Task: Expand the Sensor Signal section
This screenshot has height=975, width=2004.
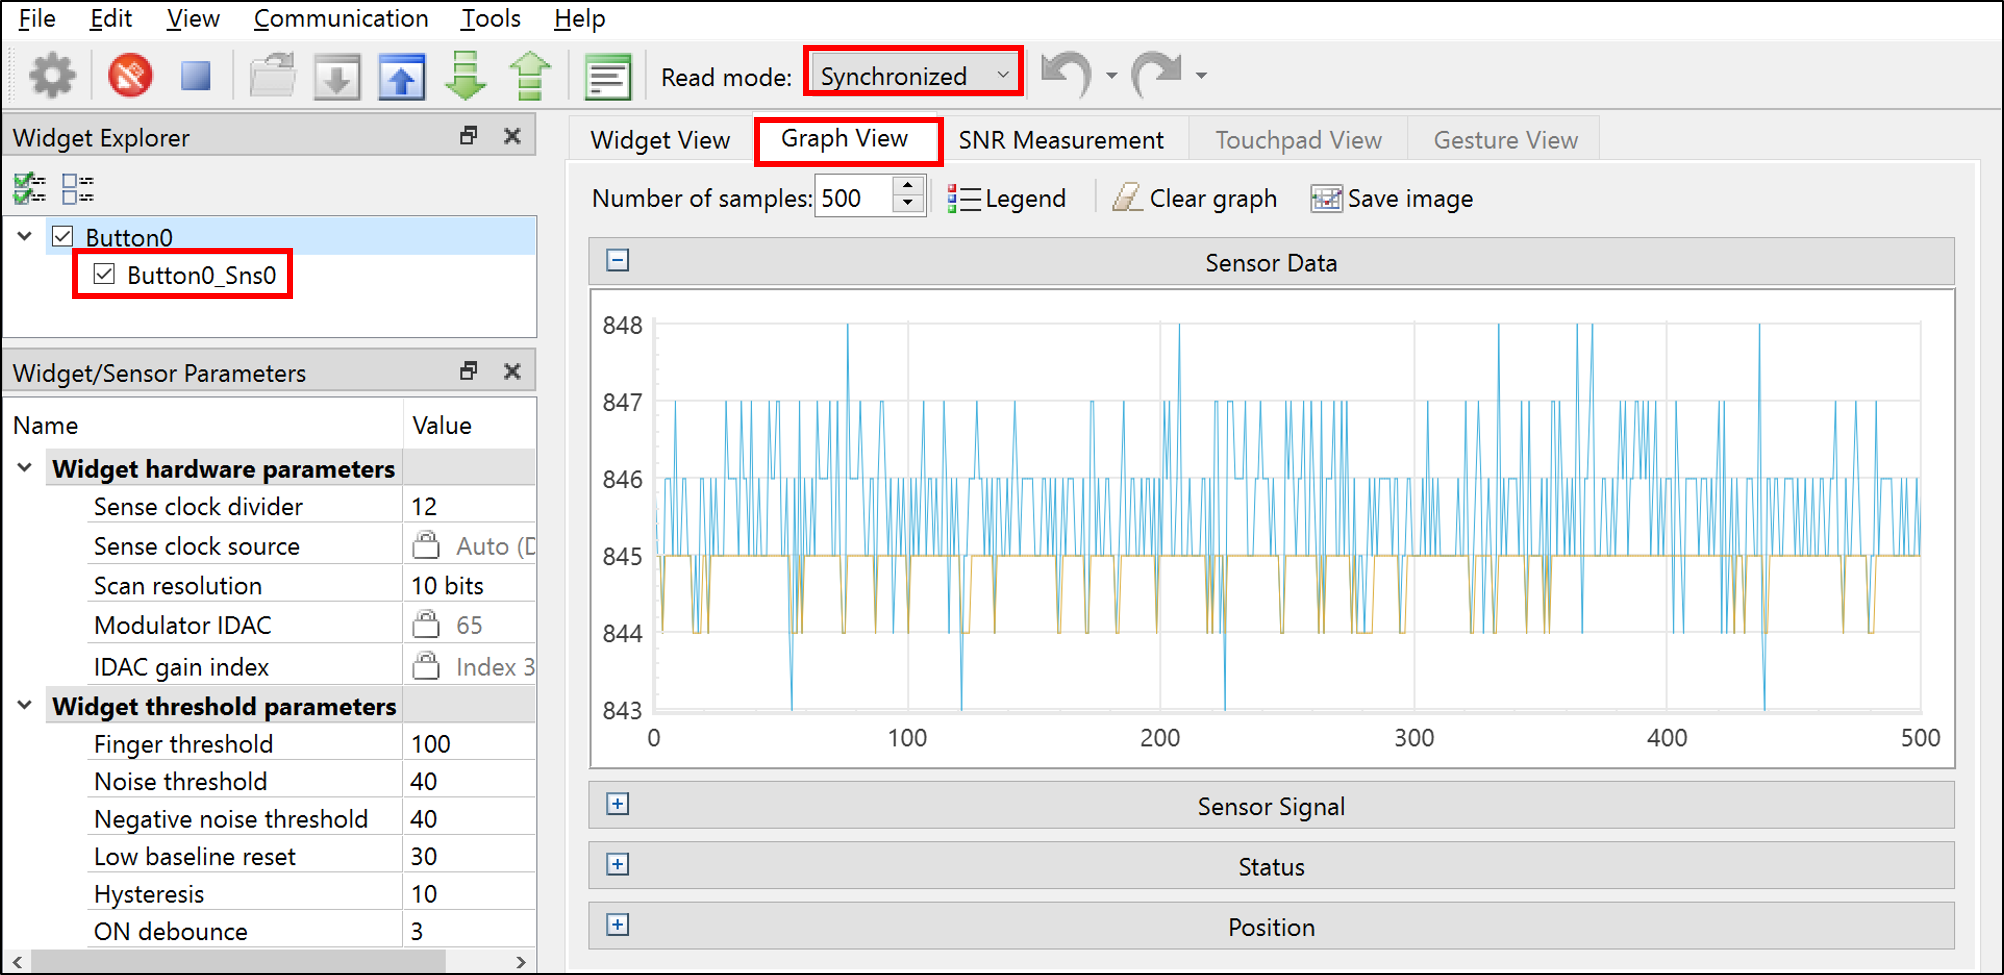Action: pos(618,804)
